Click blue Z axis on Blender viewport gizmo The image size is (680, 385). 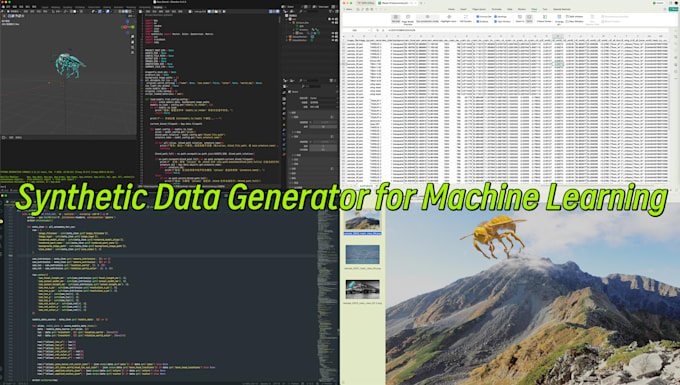coord(128,20)
